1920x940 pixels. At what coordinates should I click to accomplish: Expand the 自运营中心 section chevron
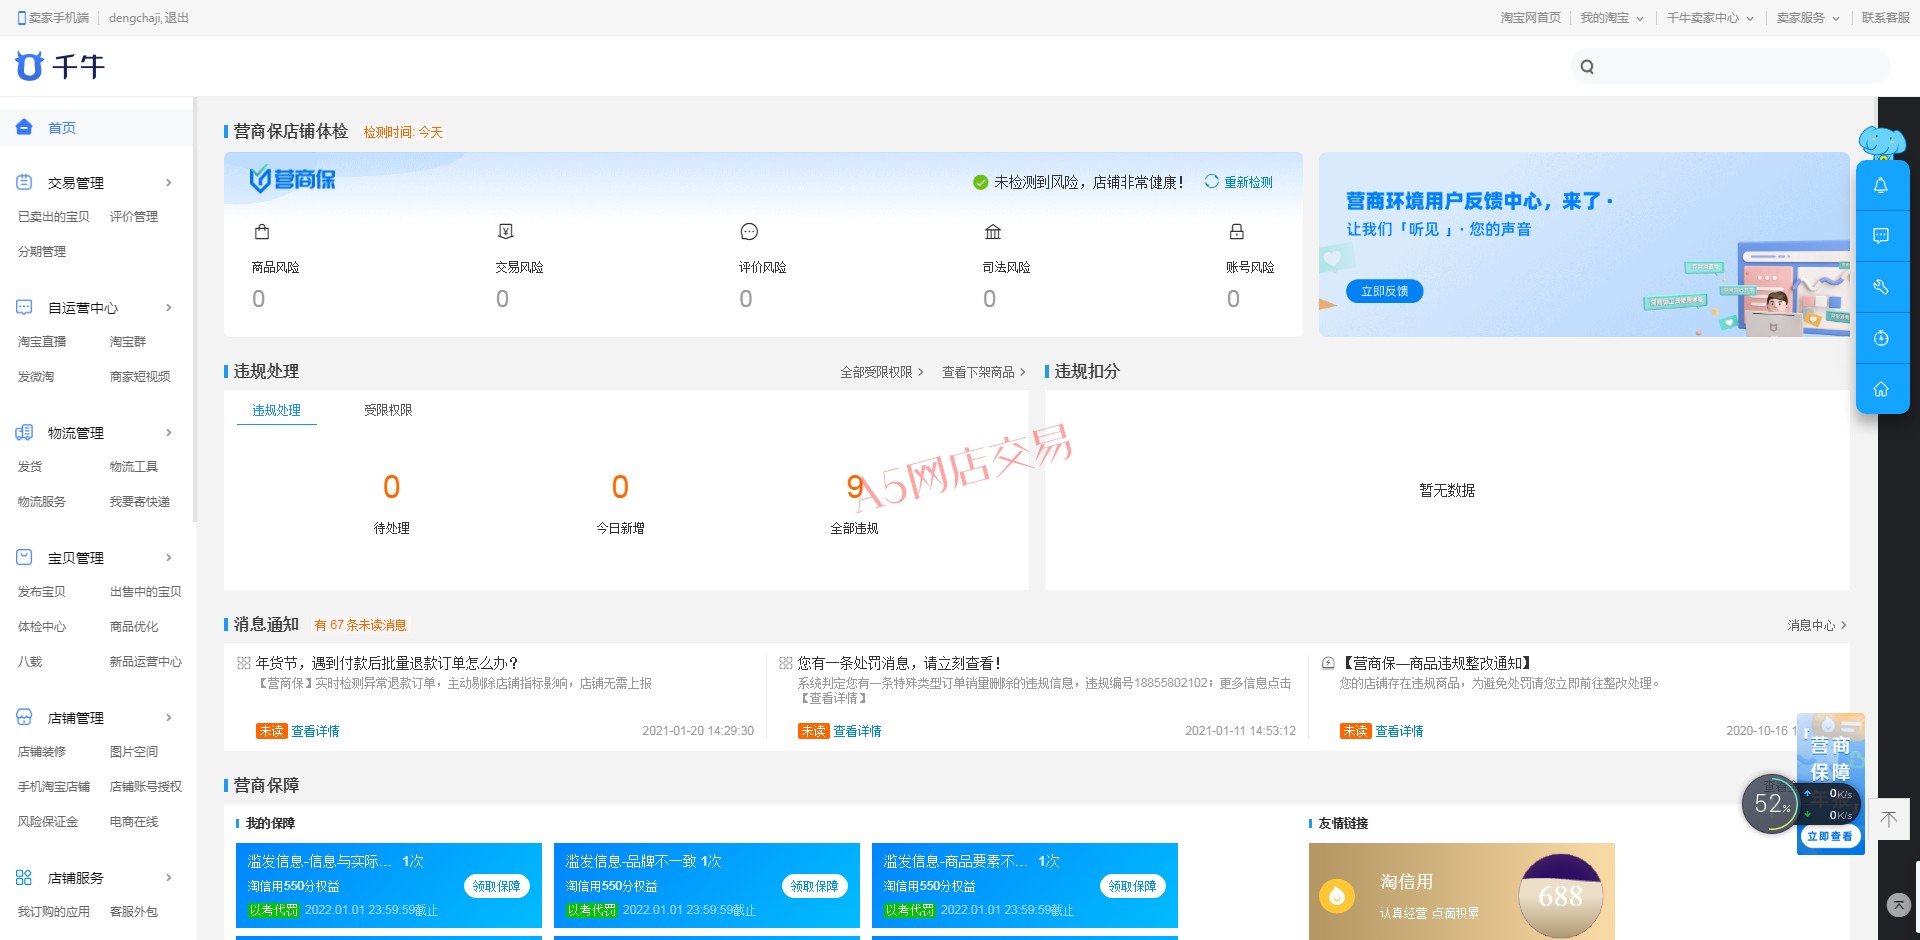pyautogui.click(x=169, y=307)
